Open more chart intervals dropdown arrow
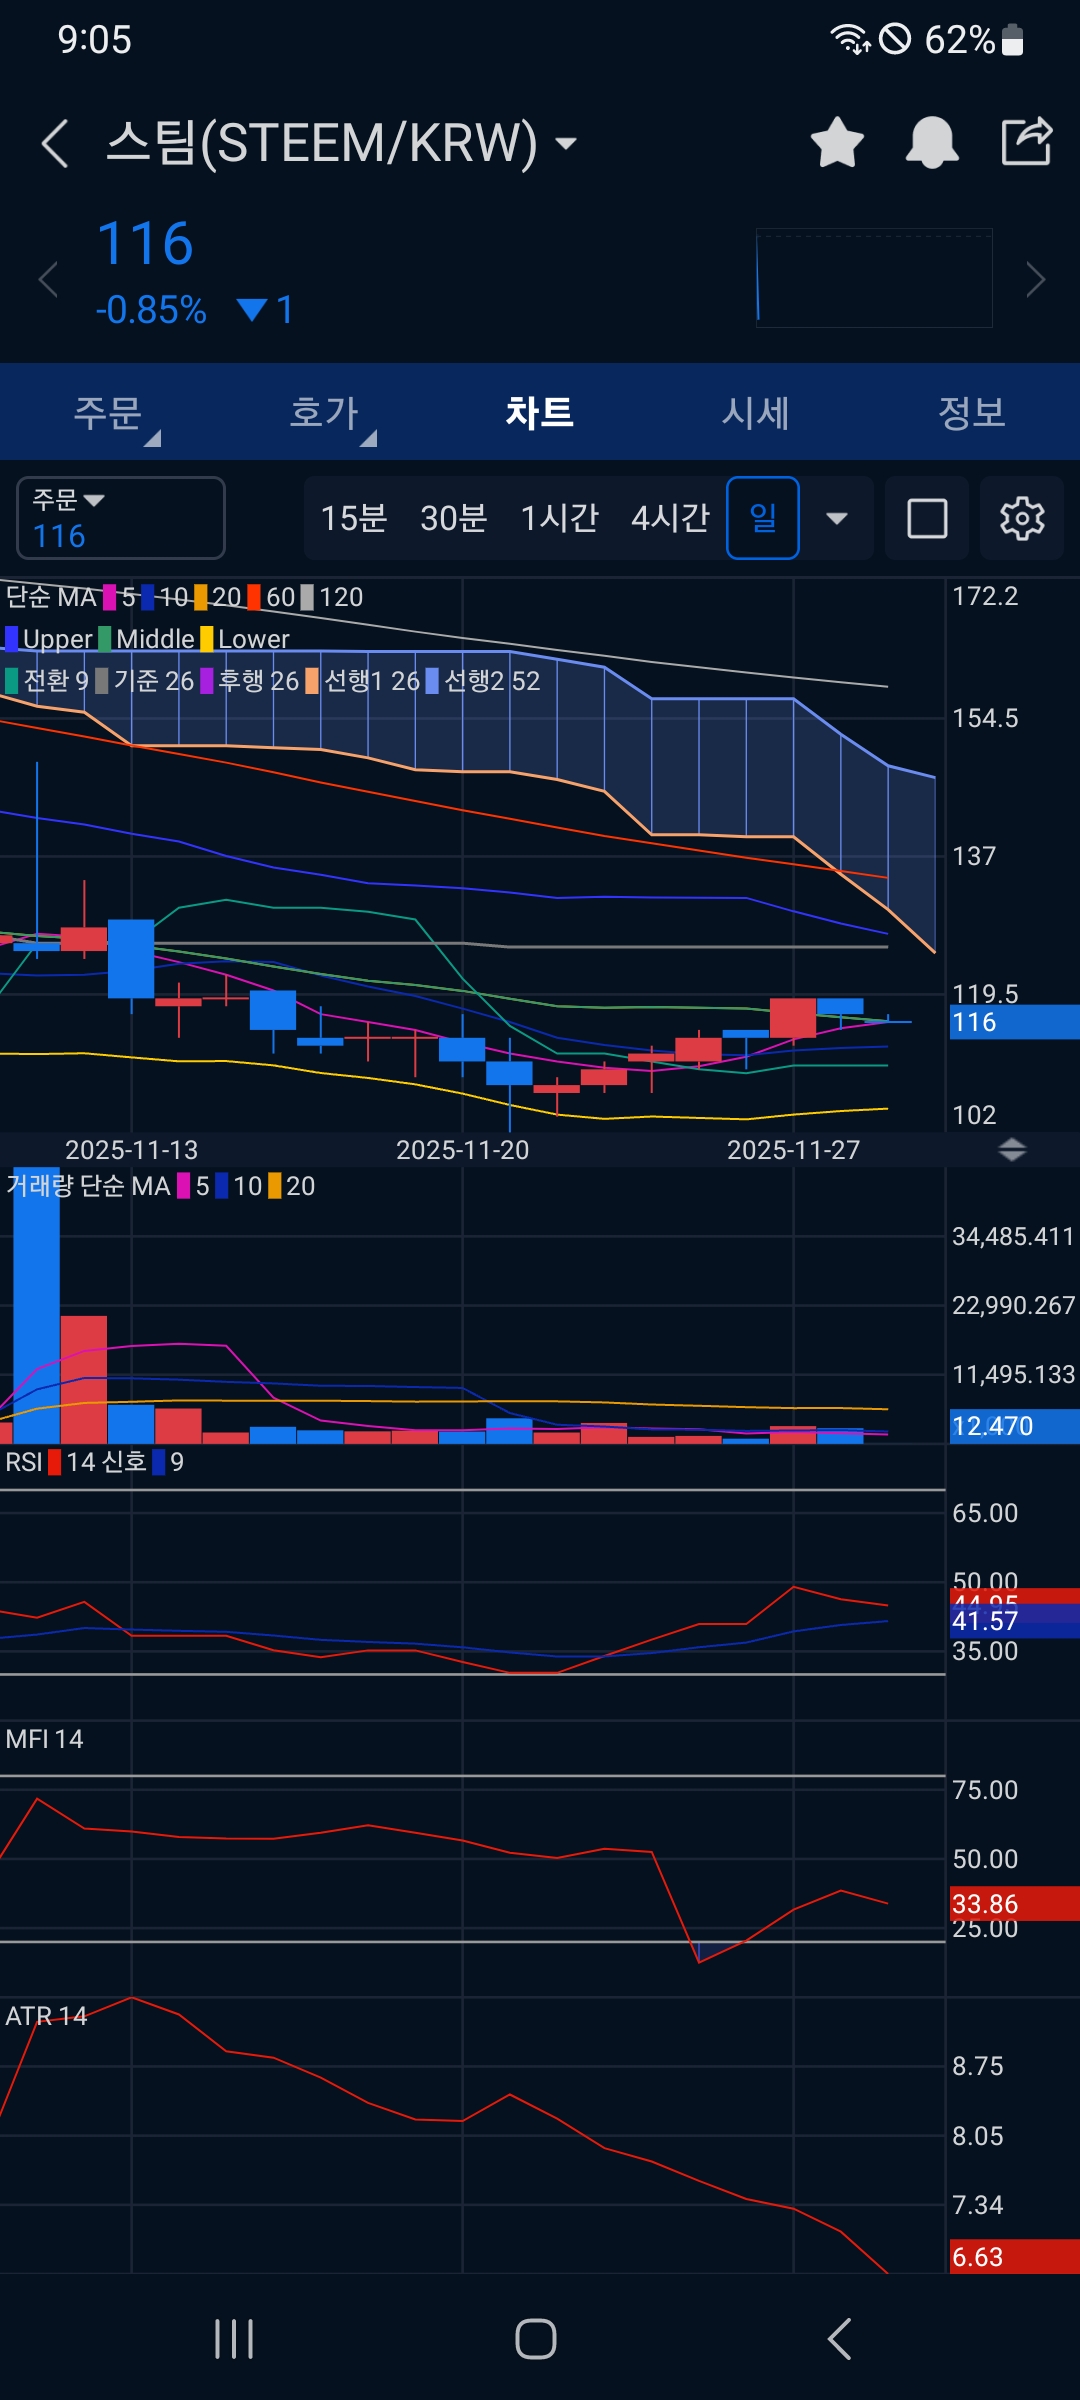Image resolution: width=1080 pixels, height=2400 pixels. (837, 518)
